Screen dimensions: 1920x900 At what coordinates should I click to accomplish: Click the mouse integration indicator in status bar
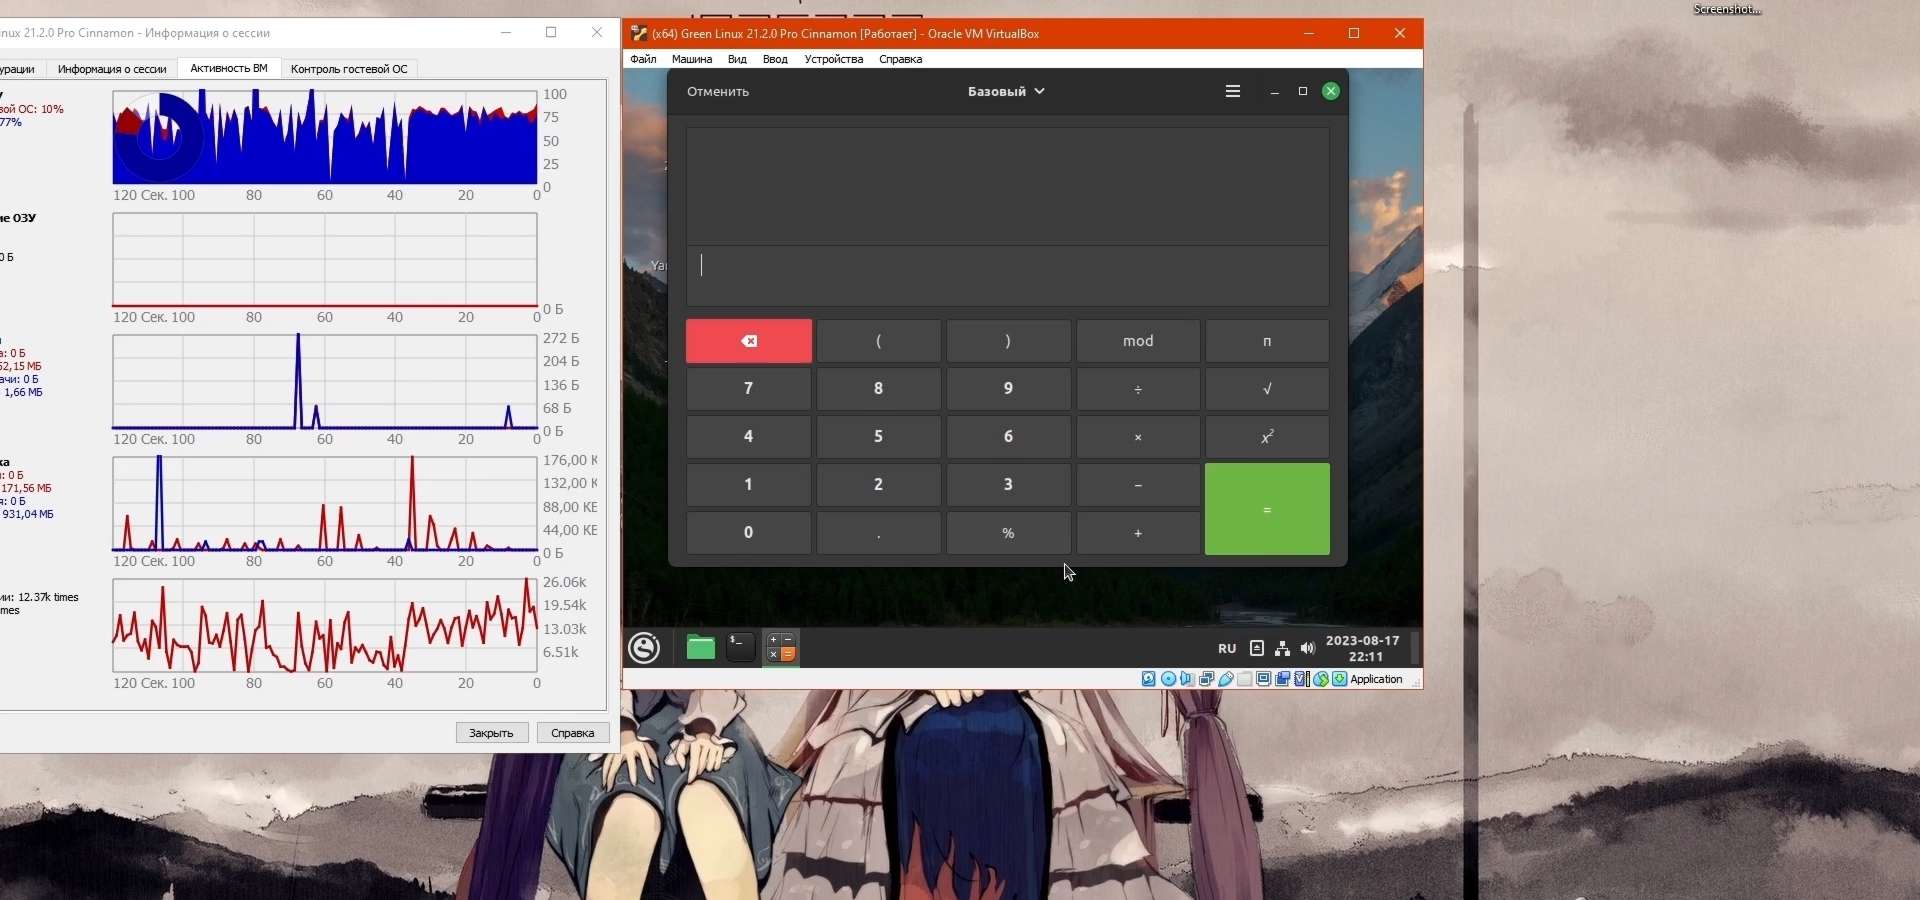pyautogui.click(x=1321, y=679)
